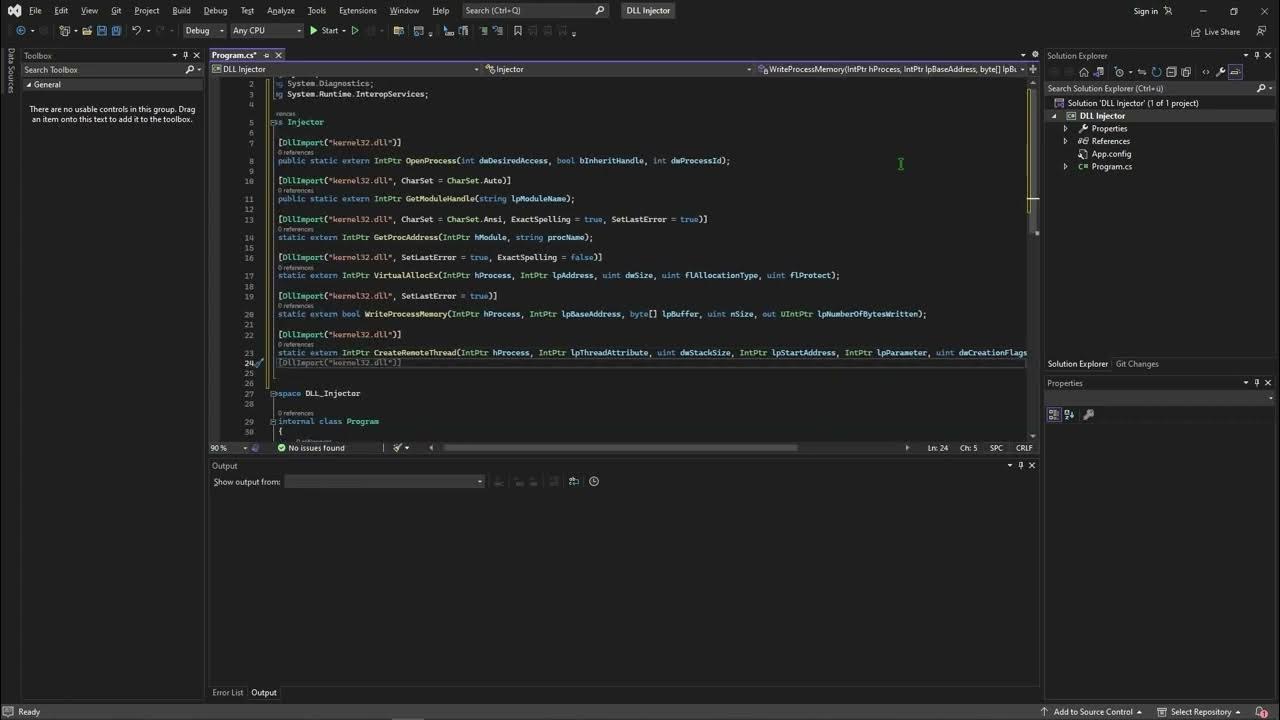This screenshot has height=720, width=1280.
Task: Click Start Without Debugging icon
Action: pos(355,31)
